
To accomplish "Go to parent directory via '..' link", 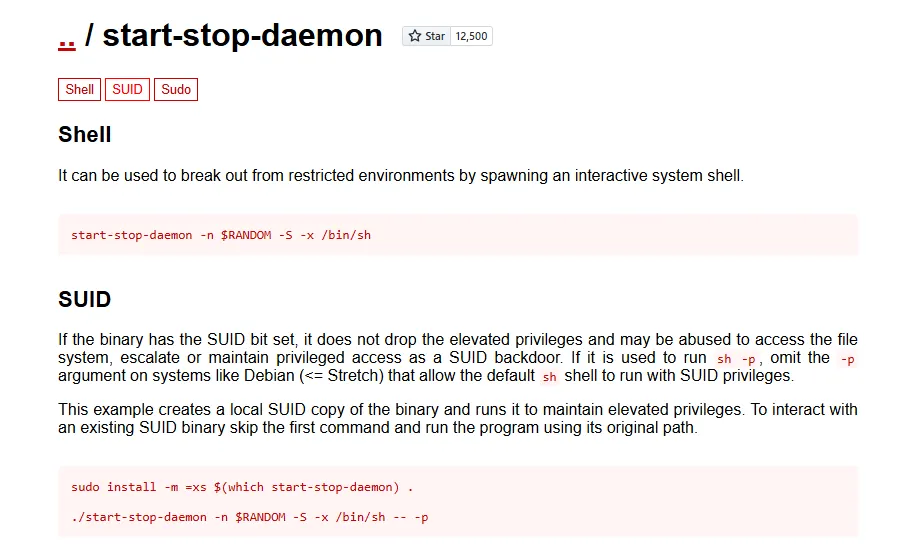I will coord(67,37).
